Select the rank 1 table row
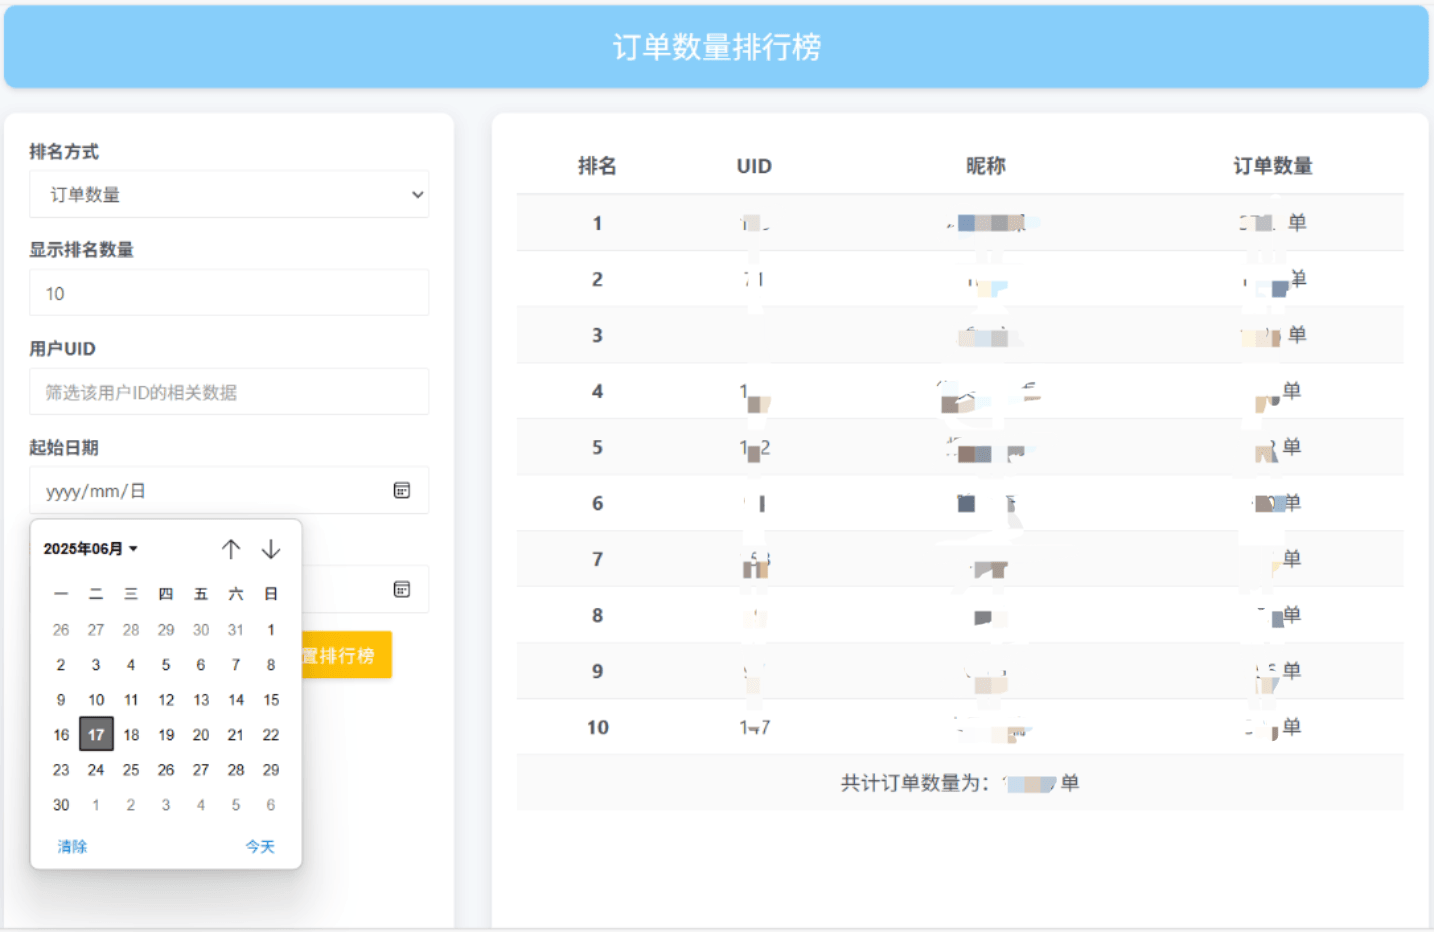This screenshot has height=932, width=1434. pyautogui.click(x=959, y=223)
